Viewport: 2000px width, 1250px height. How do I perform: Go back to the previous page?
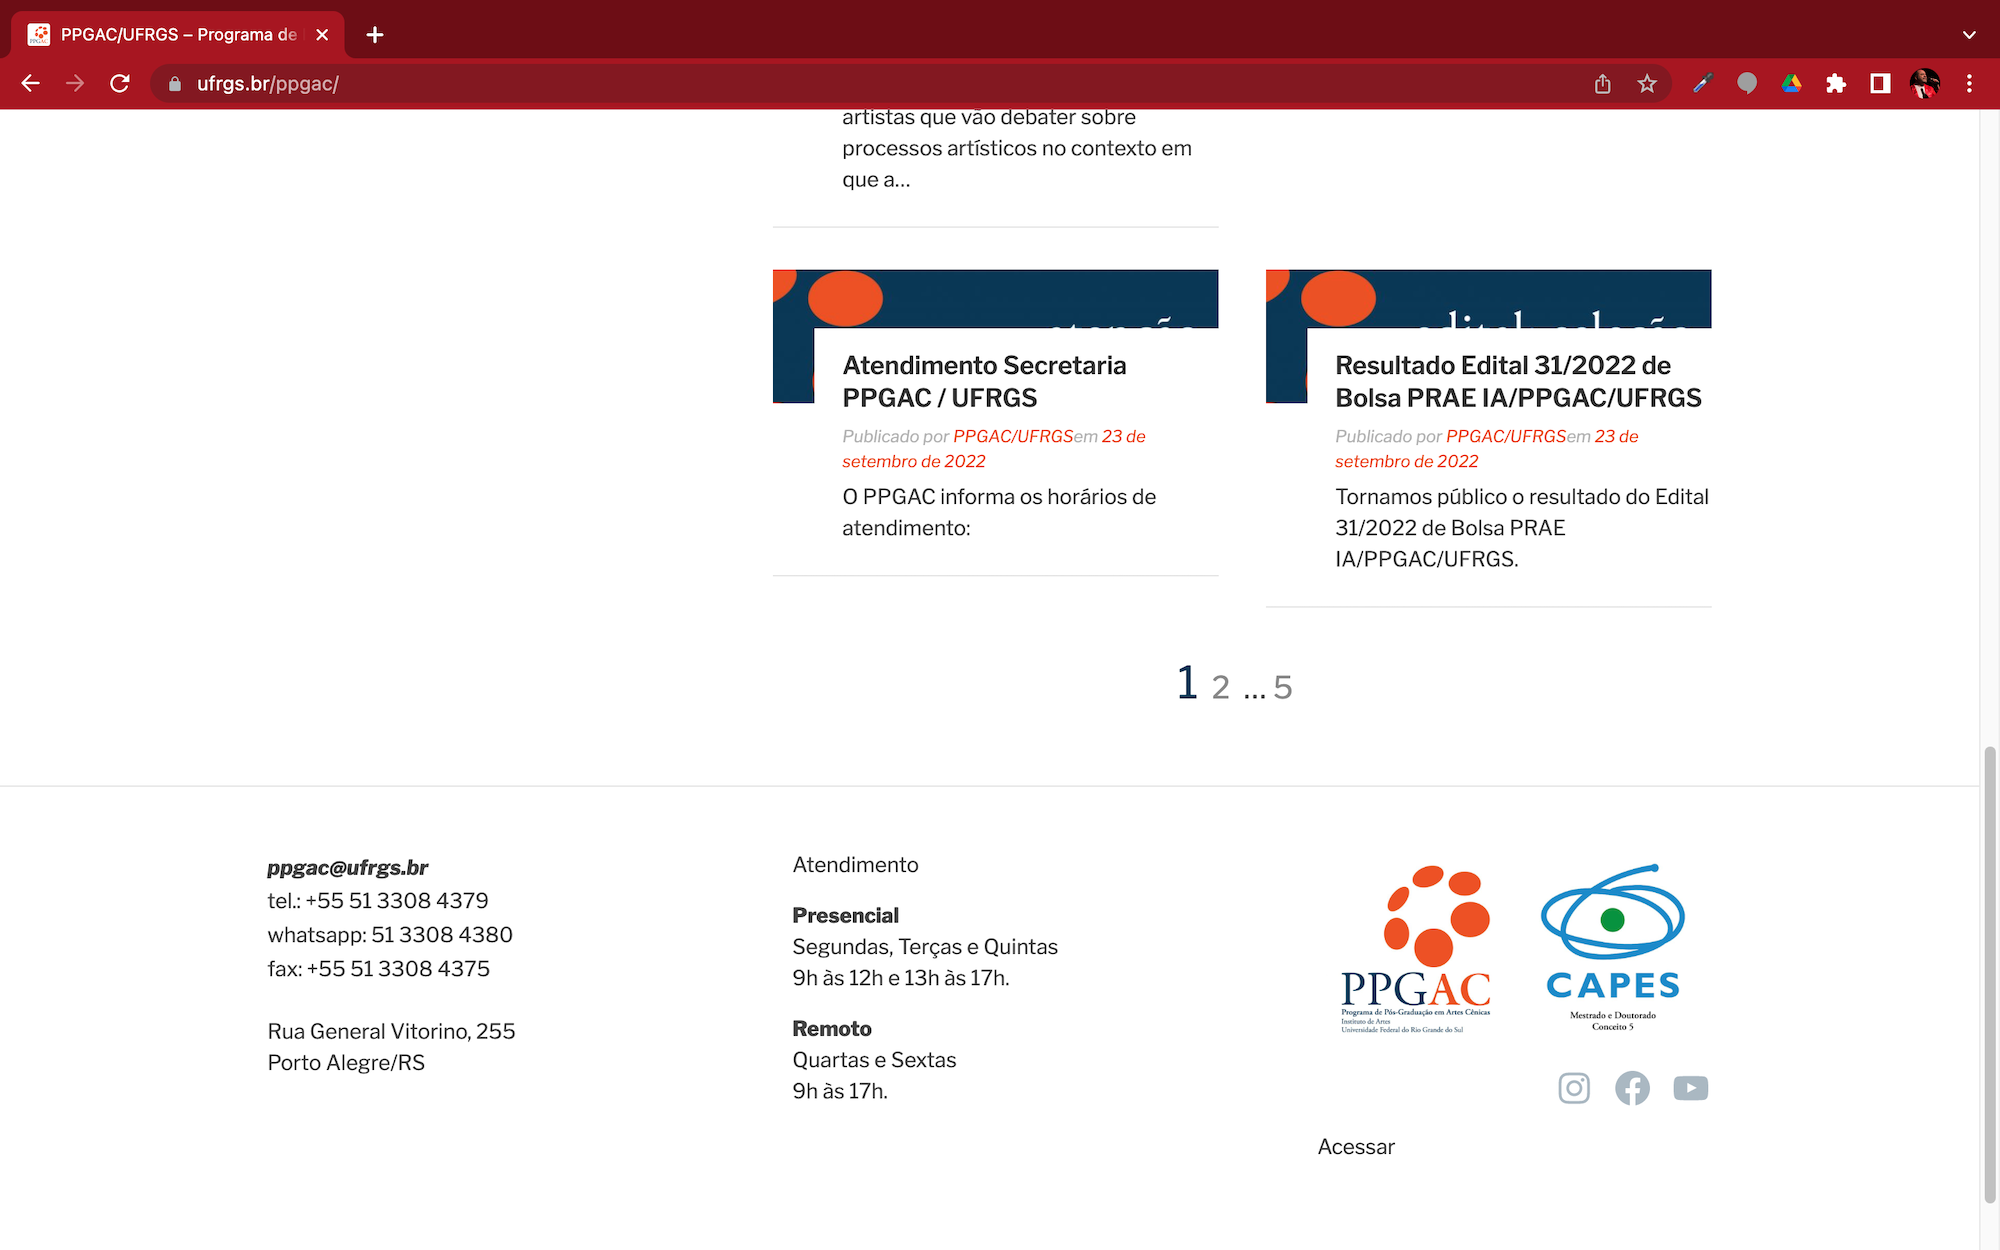(31, 84)
